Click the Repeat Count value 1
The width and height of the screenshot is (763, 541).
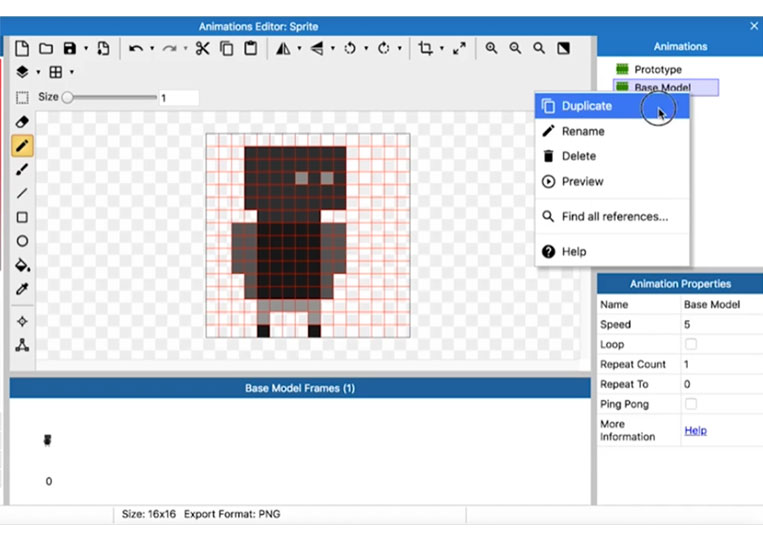coord(721,364)
